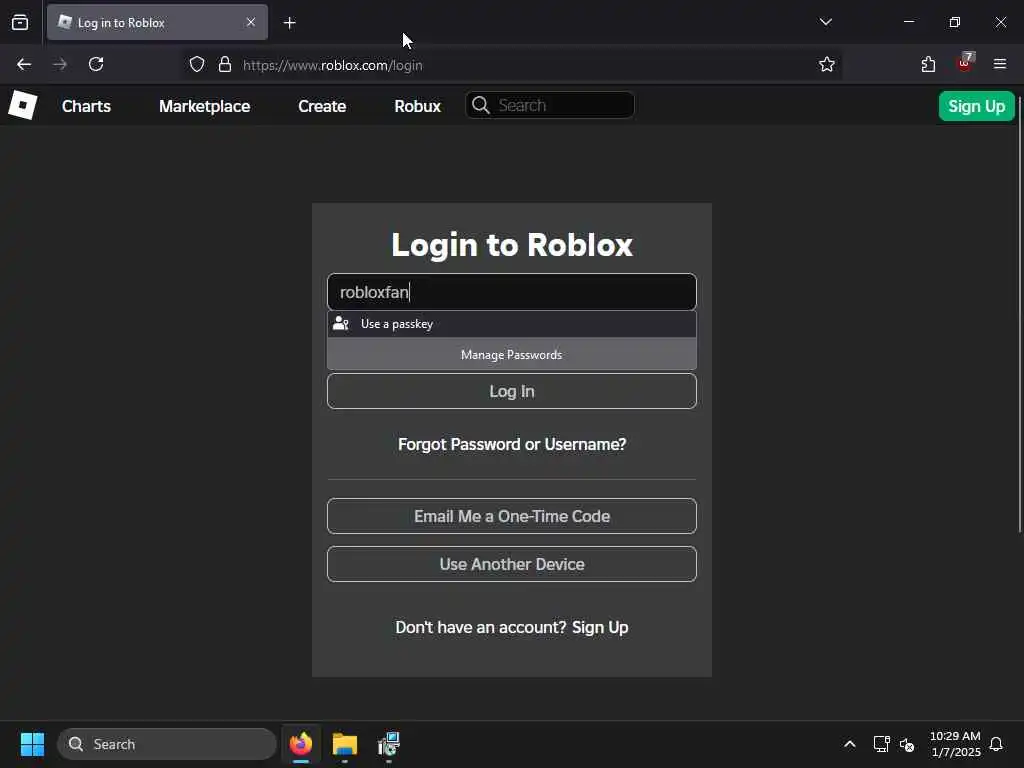Click the Log In button
Image resolution: width=1024 pixels, height=768 pixels.
pyautogui.click(x=511, y=391)
